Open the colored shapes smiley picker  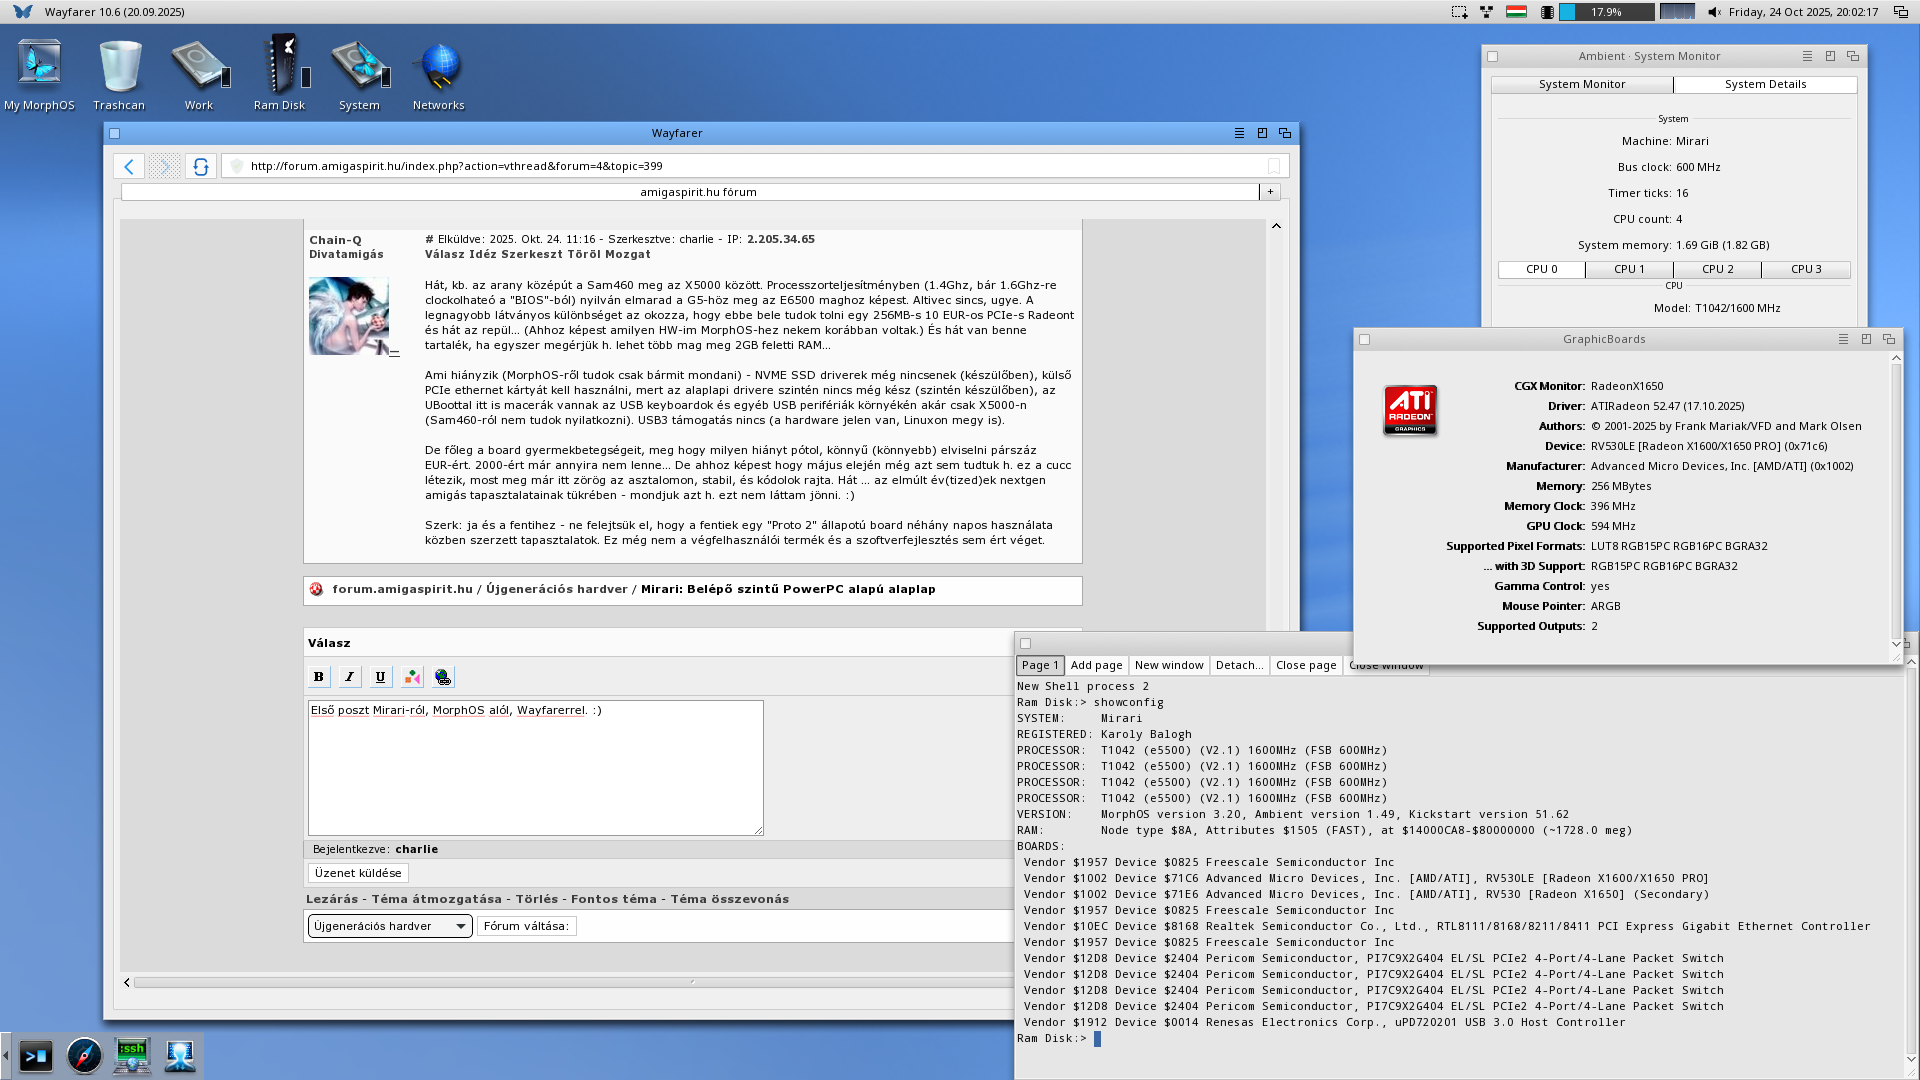412,677
